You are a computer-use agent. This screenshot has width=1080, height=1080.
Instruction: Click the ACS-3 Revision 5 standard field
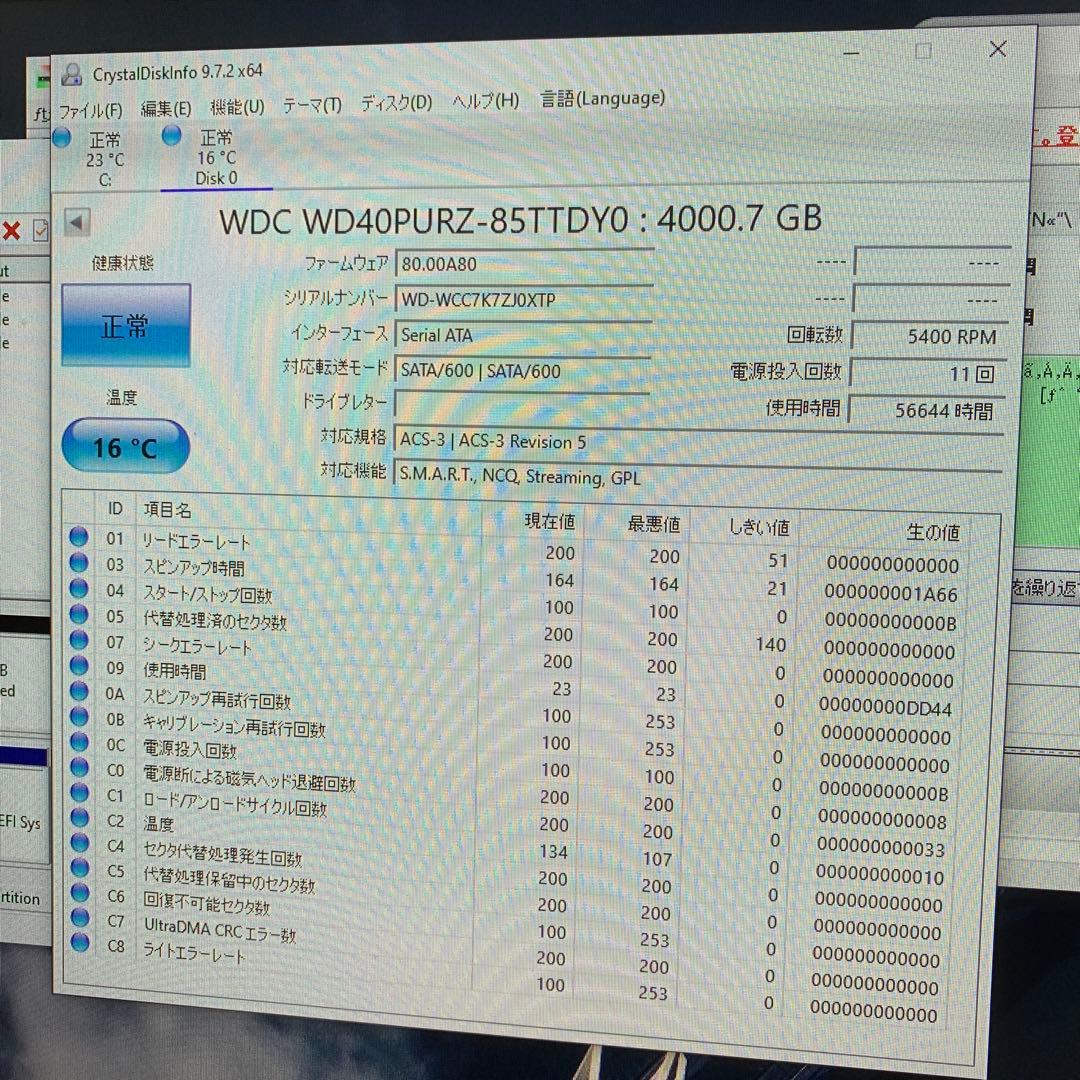pos(697,442)
